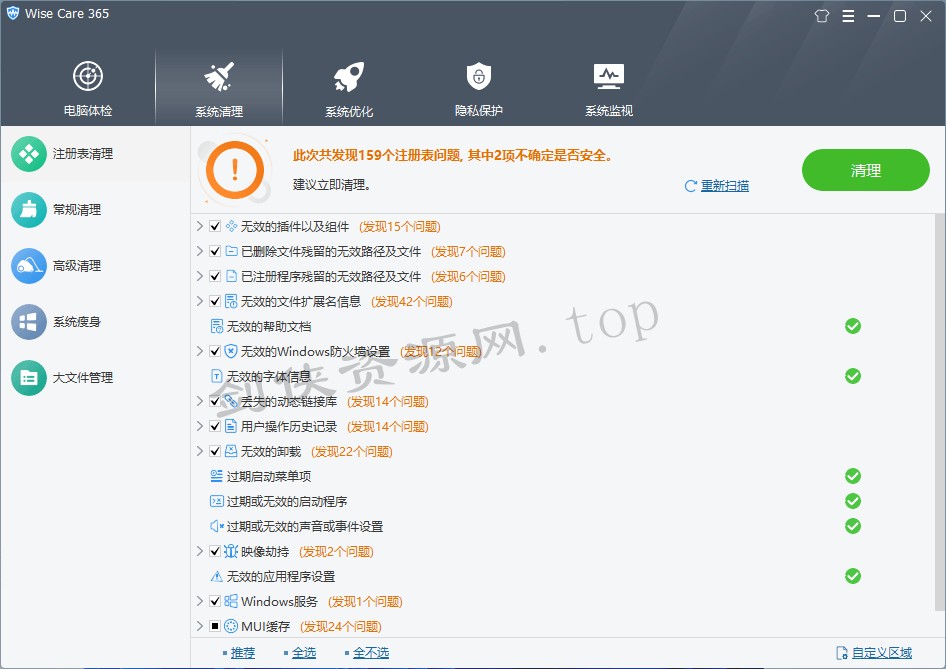Image resolution: width=946 pixels, height=669 pixels.
Task: Expand the Windows服务 item
Action: [x=200, y=602]
